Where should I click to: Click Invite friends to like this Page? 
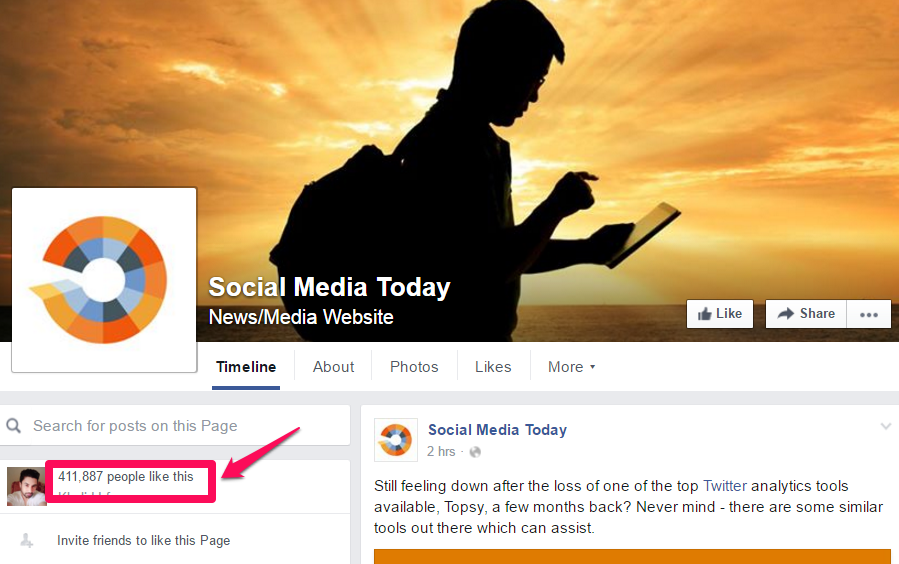coord(143,540)
